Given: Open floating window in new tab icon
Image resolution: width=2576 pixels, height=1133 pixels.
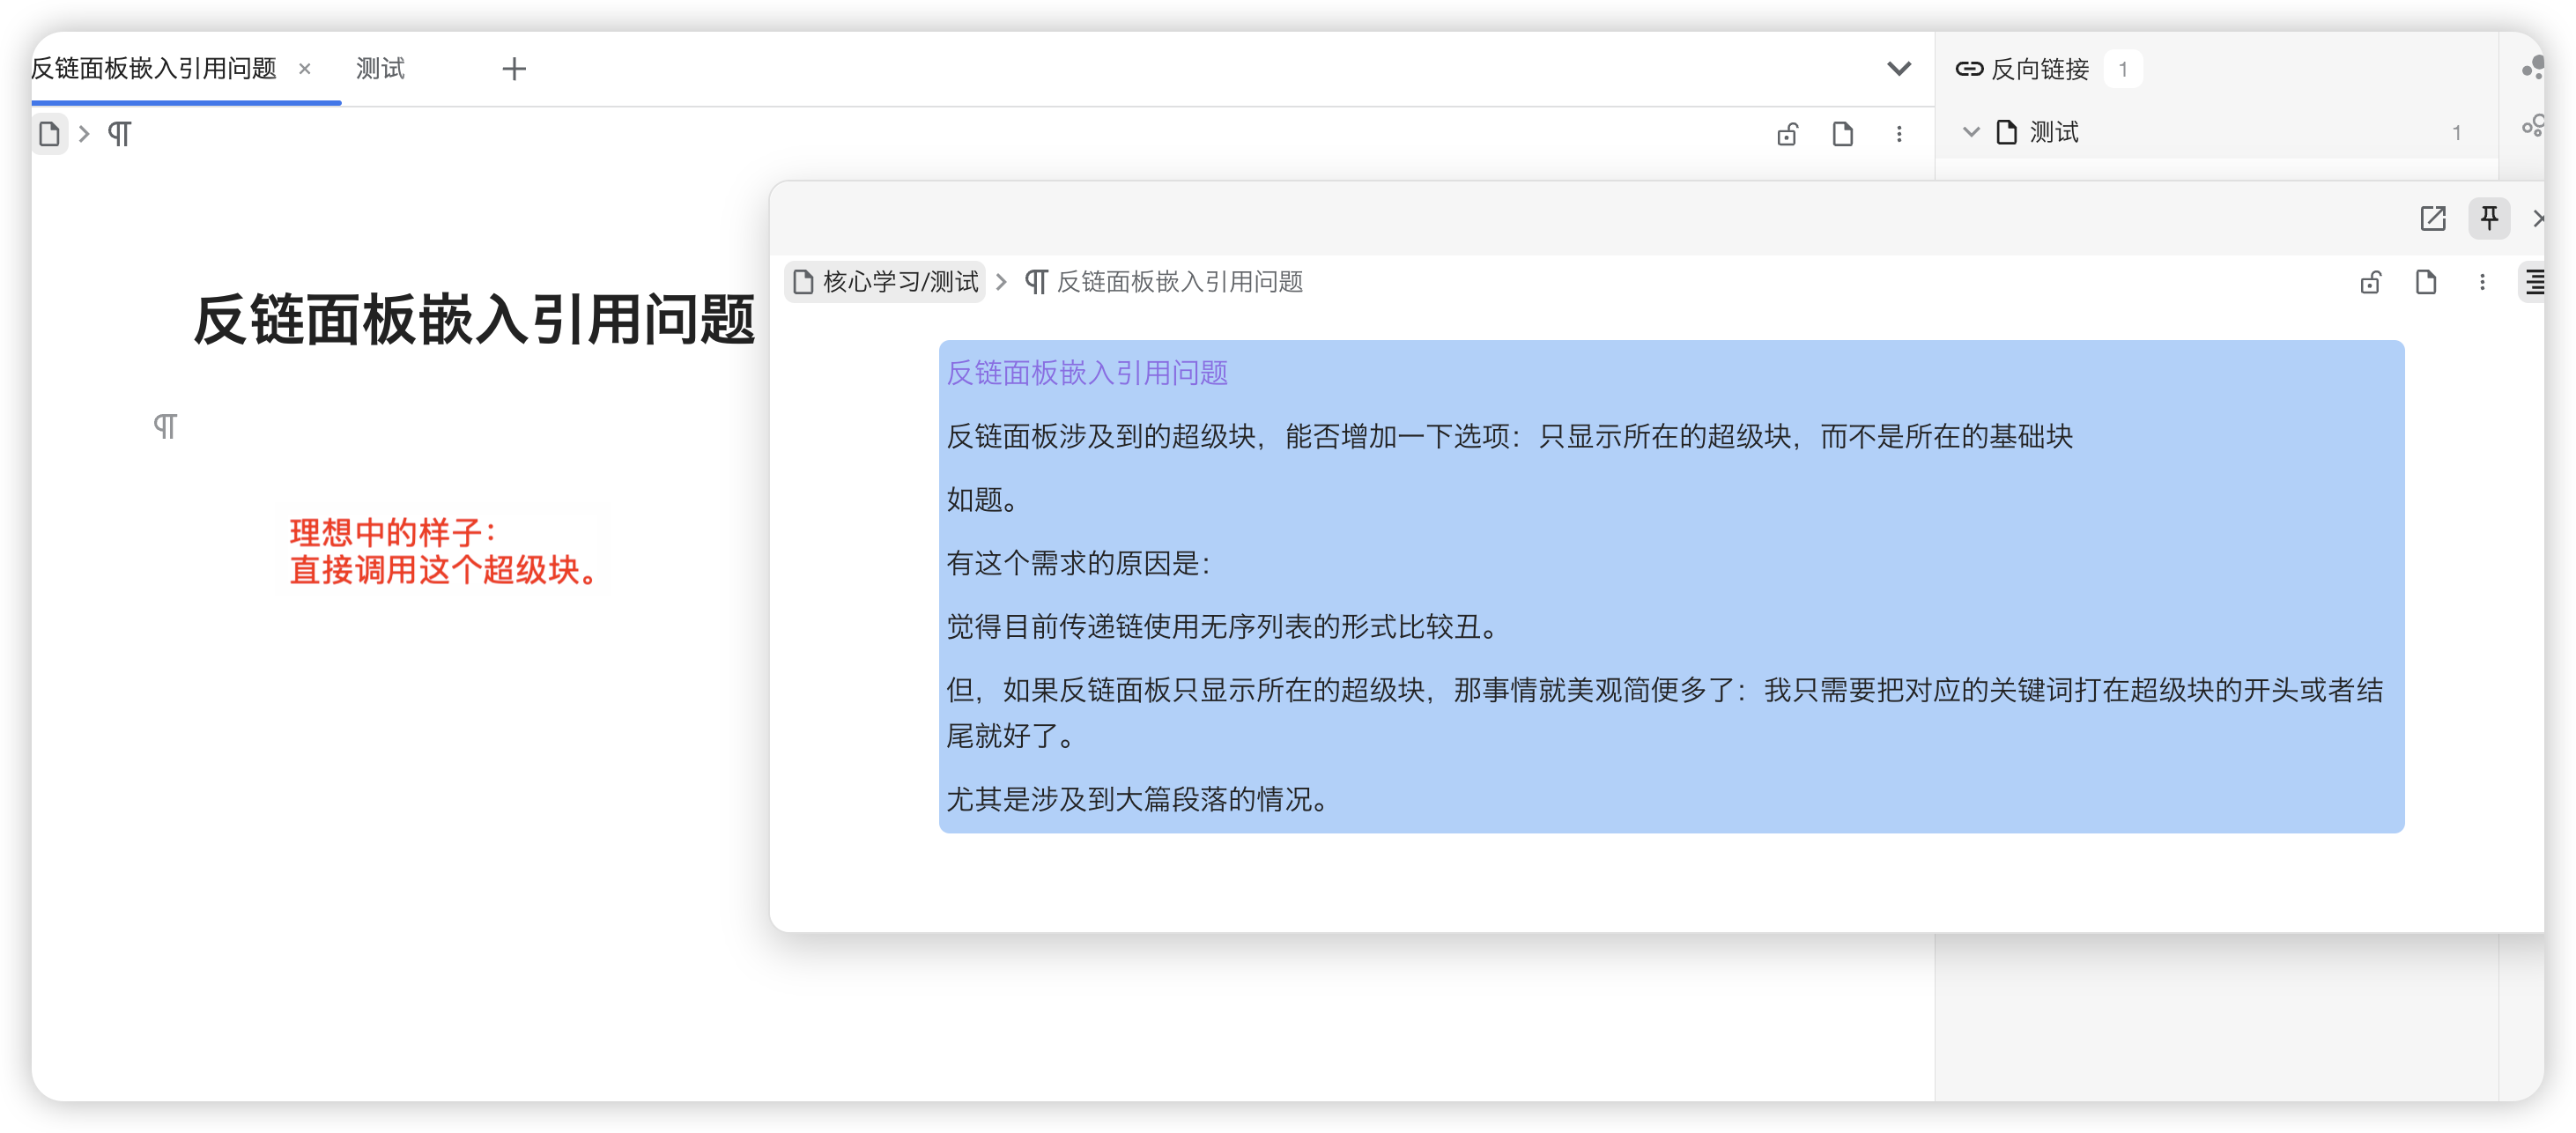Looking at the screenshot, I should tap(2432, 218).
